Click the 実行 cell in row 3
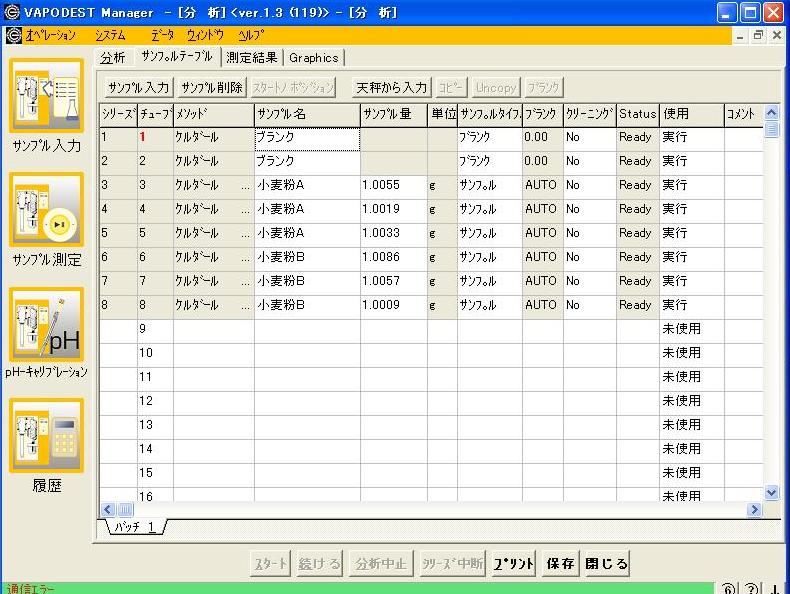790x594 pixels. [692, 185]
